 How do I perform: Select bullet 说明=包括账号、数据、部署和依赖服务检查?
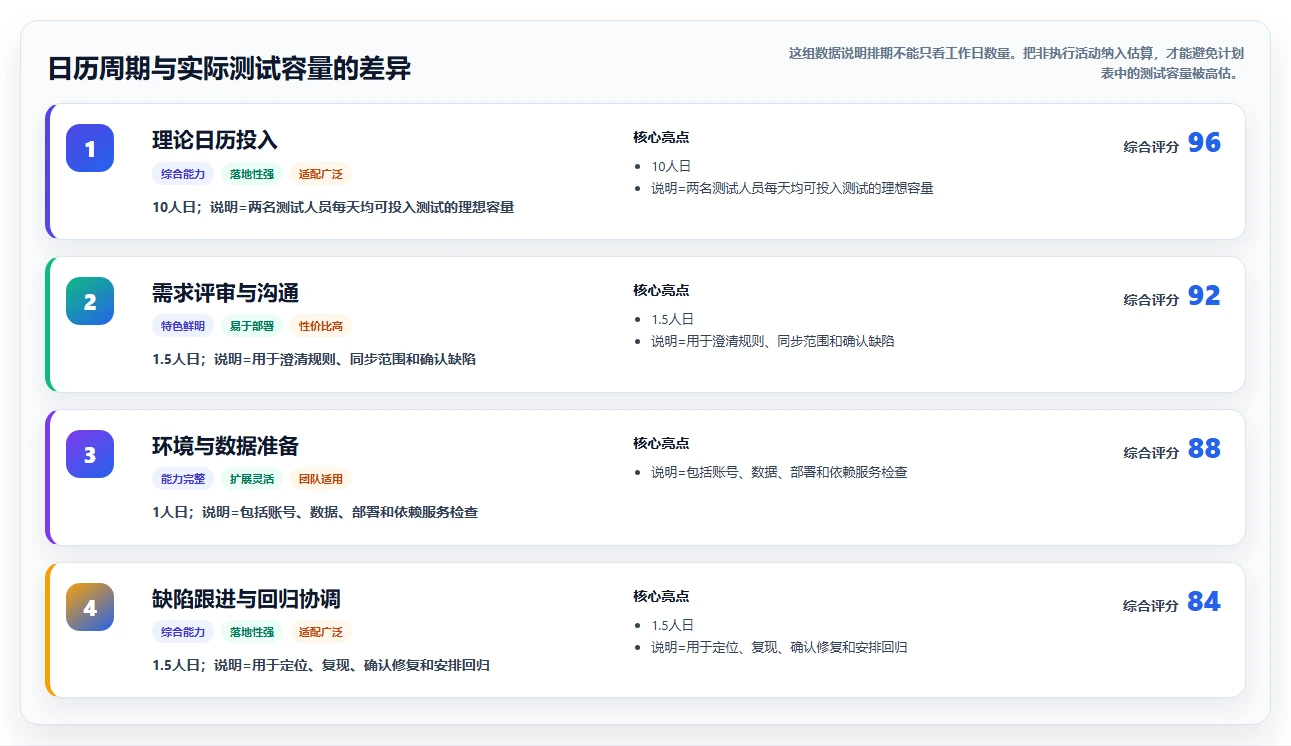point(779,472)
